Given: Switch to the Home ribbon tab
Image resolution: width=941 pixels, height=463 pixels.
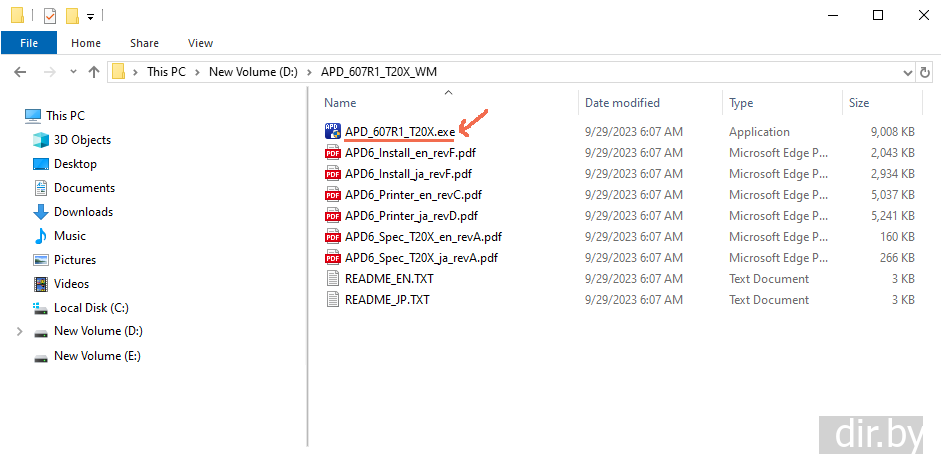Looking at the screenshot, I should coord(86,43).
